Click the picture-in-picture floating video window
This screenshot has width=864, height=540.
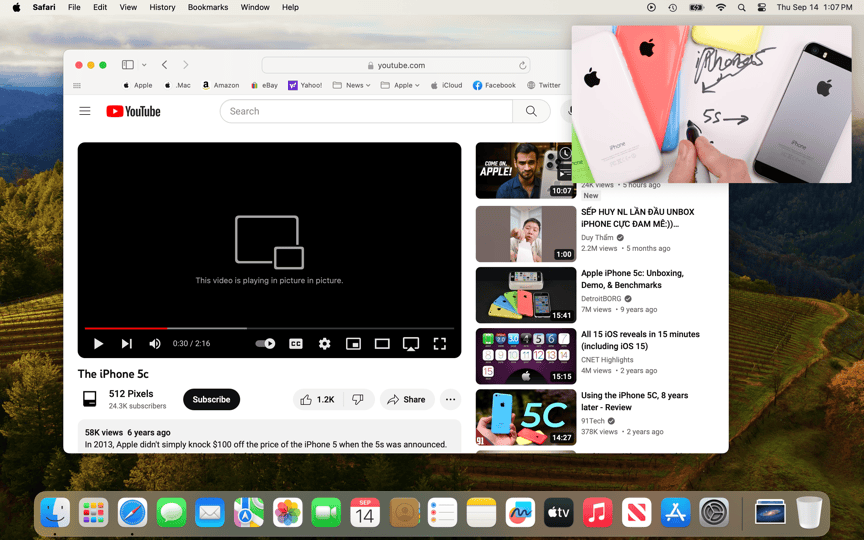711,104
